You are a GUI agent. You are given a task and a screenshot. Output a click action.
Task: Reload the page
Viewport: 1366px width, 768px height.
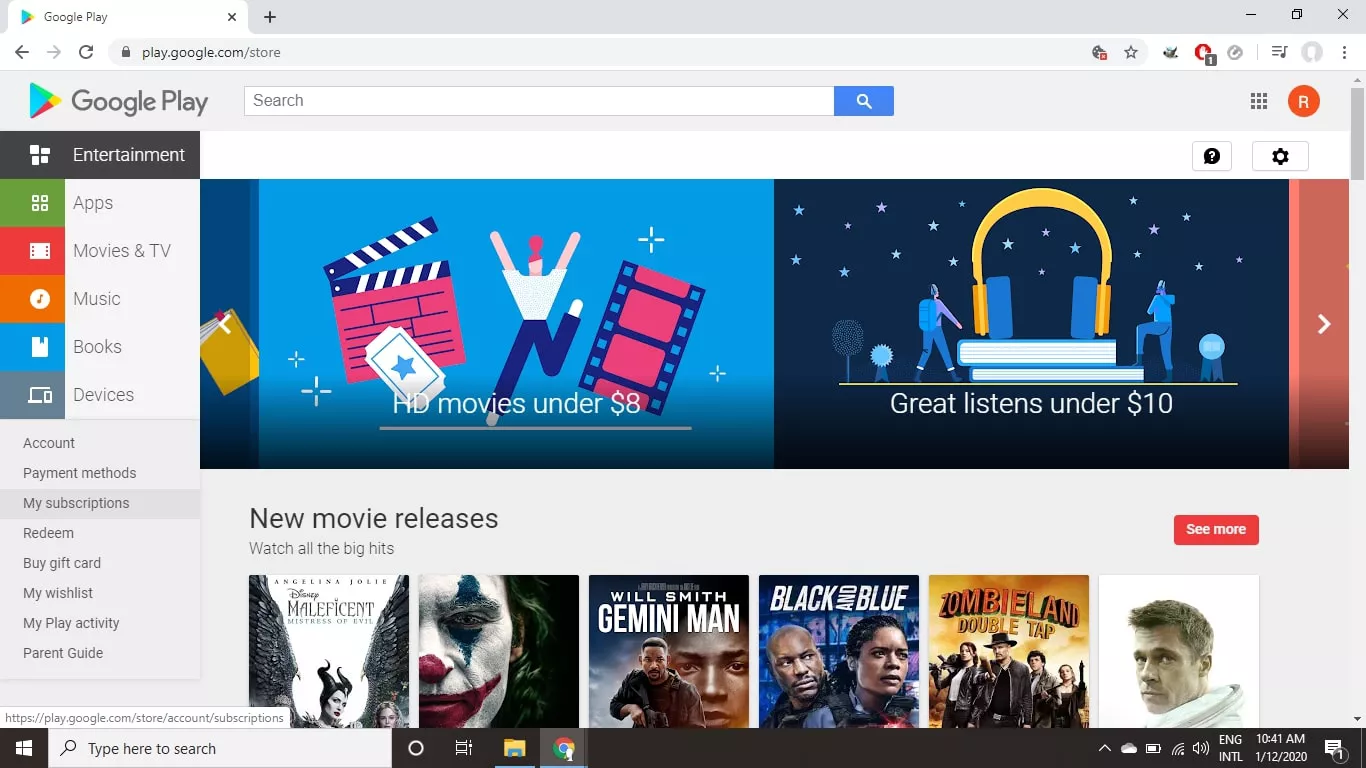tap(86, 52)
